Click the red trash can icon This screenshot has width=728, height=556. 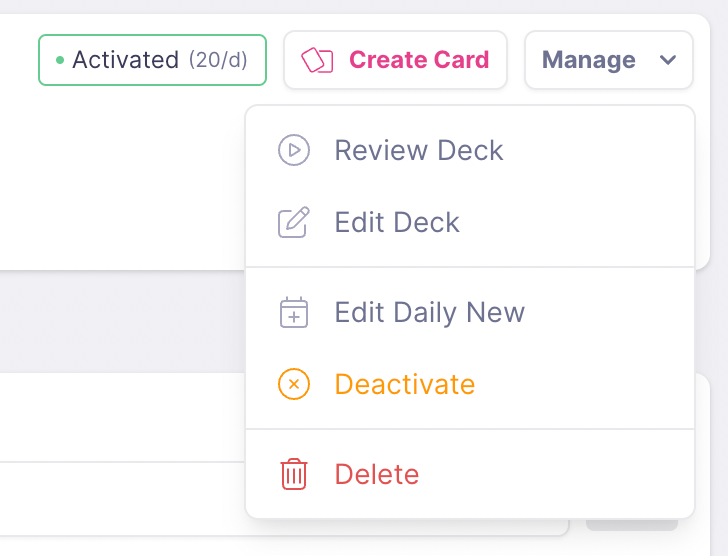click(294, 474)
